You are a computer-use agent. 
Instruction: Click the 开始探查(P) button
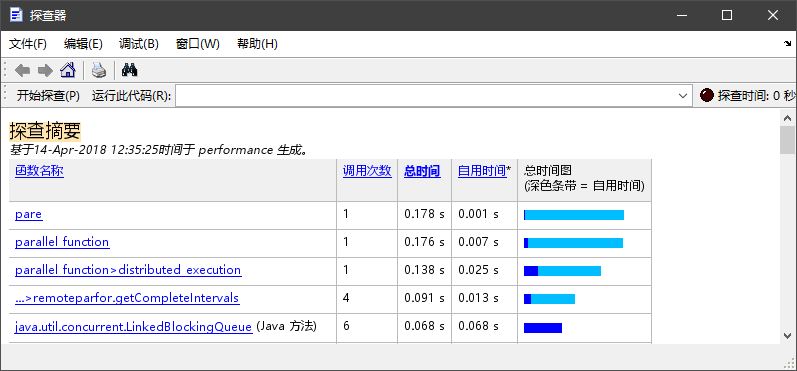pyautogui.click(x=48, y=96)
